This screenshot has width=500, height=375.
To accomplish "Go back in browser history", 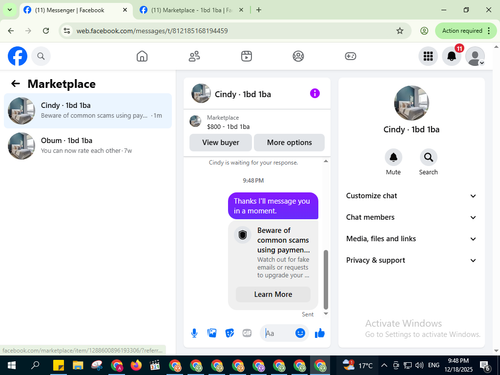I will click(x=11, y=31).
